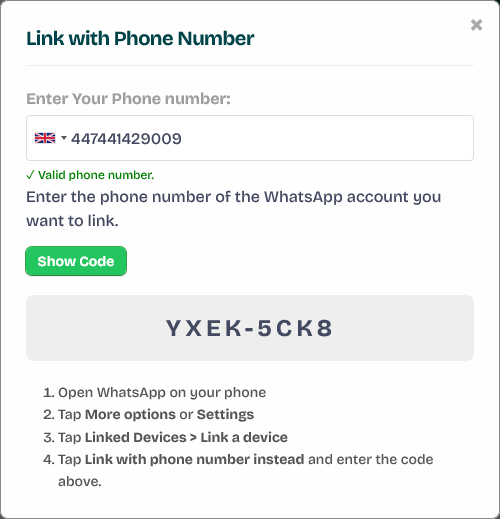This screenshot has width=500, height=519.
Task: Click the Show Code button
Action: tap(76, 261)
